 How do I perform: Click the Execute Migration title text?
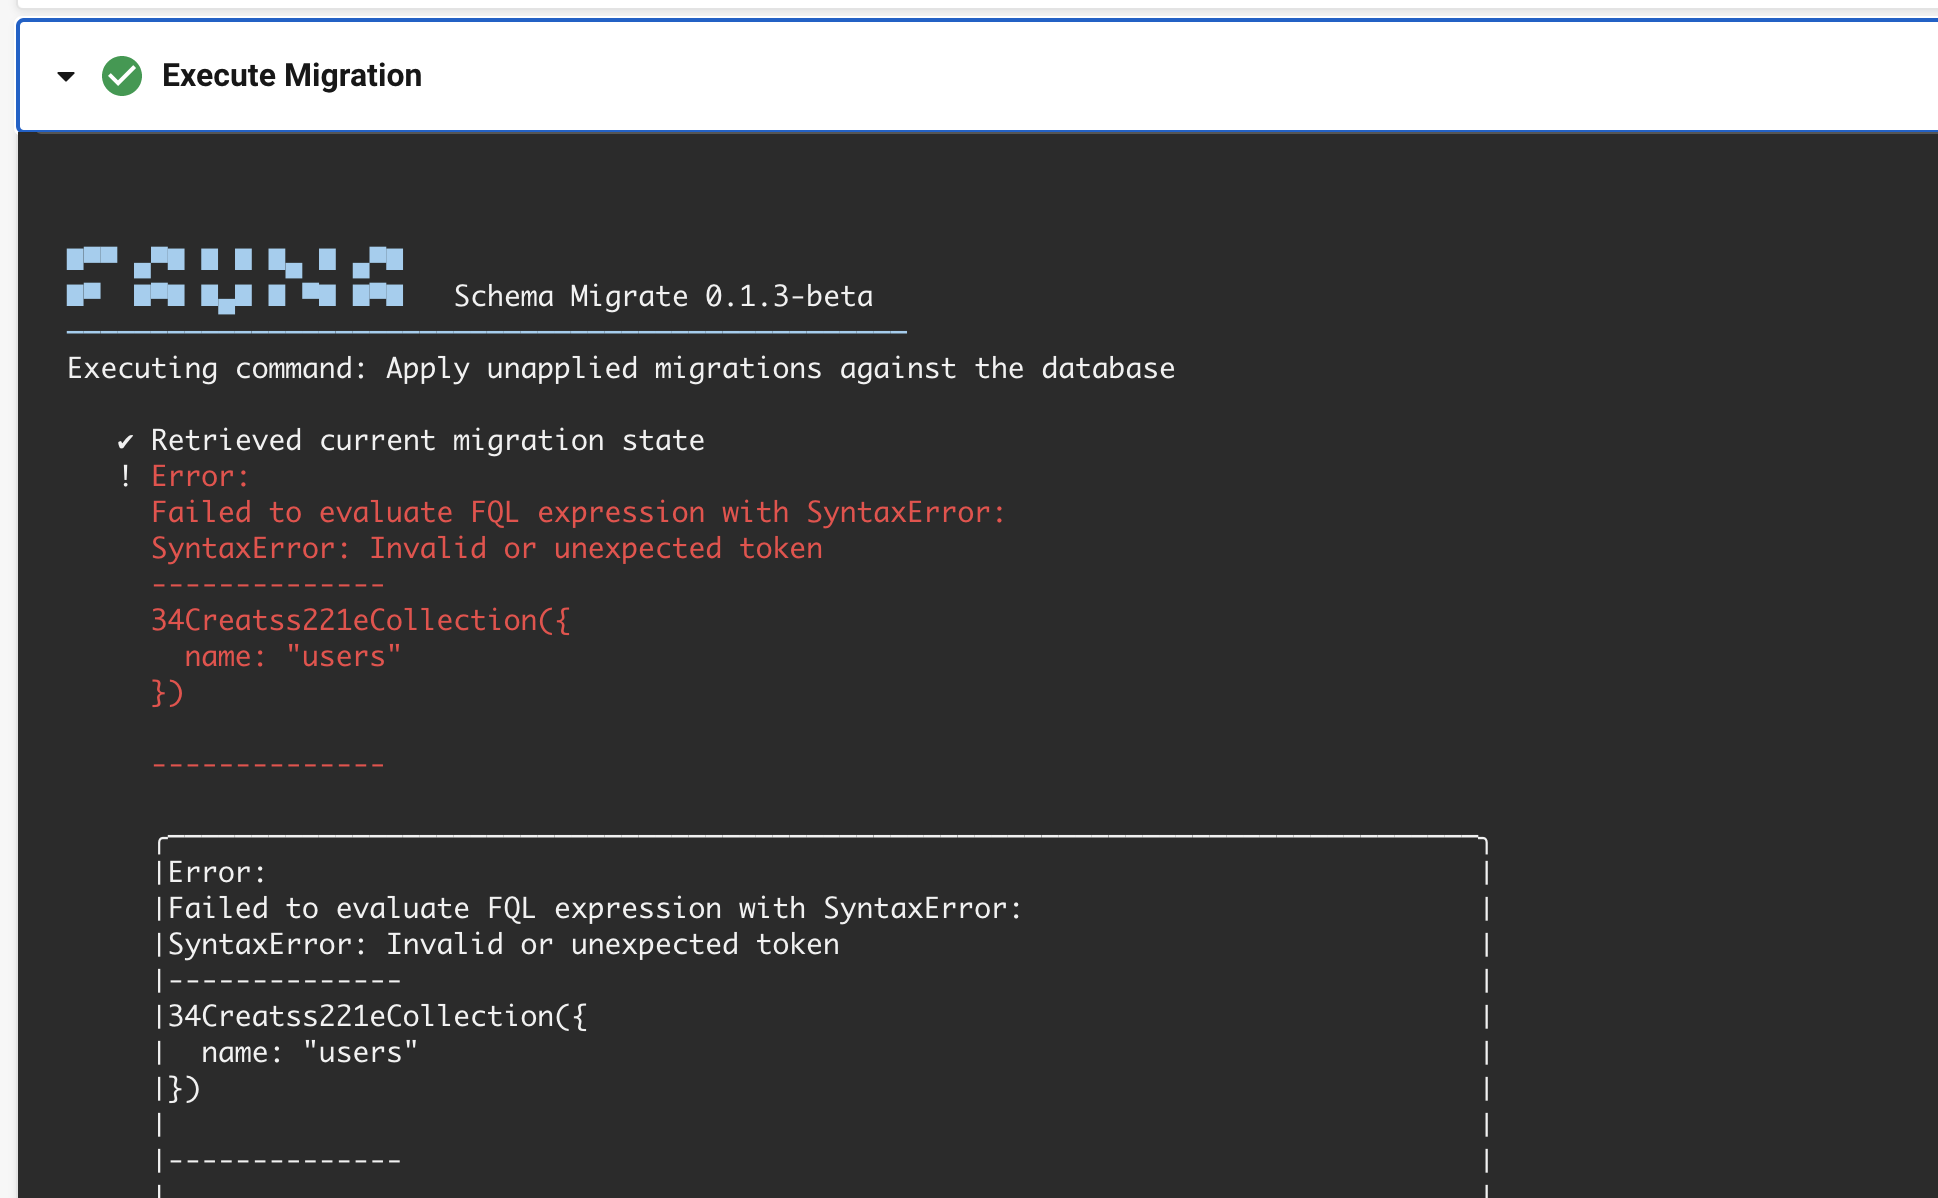click(292, 75)
